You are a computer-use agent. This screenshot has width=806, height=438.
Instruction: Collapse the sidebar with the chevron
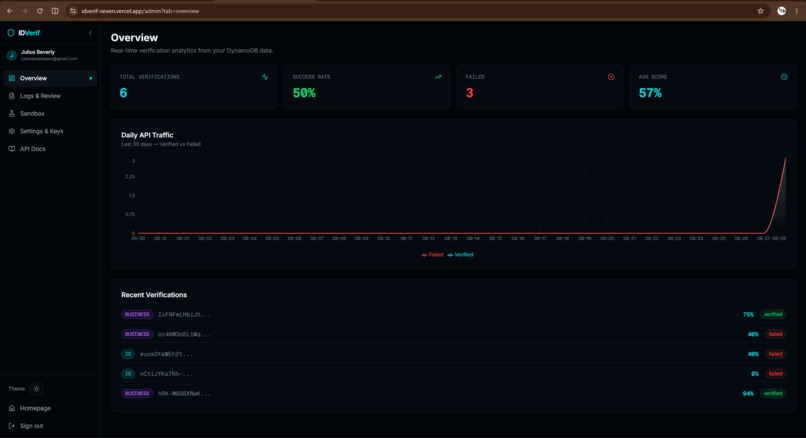coord(90,33)
